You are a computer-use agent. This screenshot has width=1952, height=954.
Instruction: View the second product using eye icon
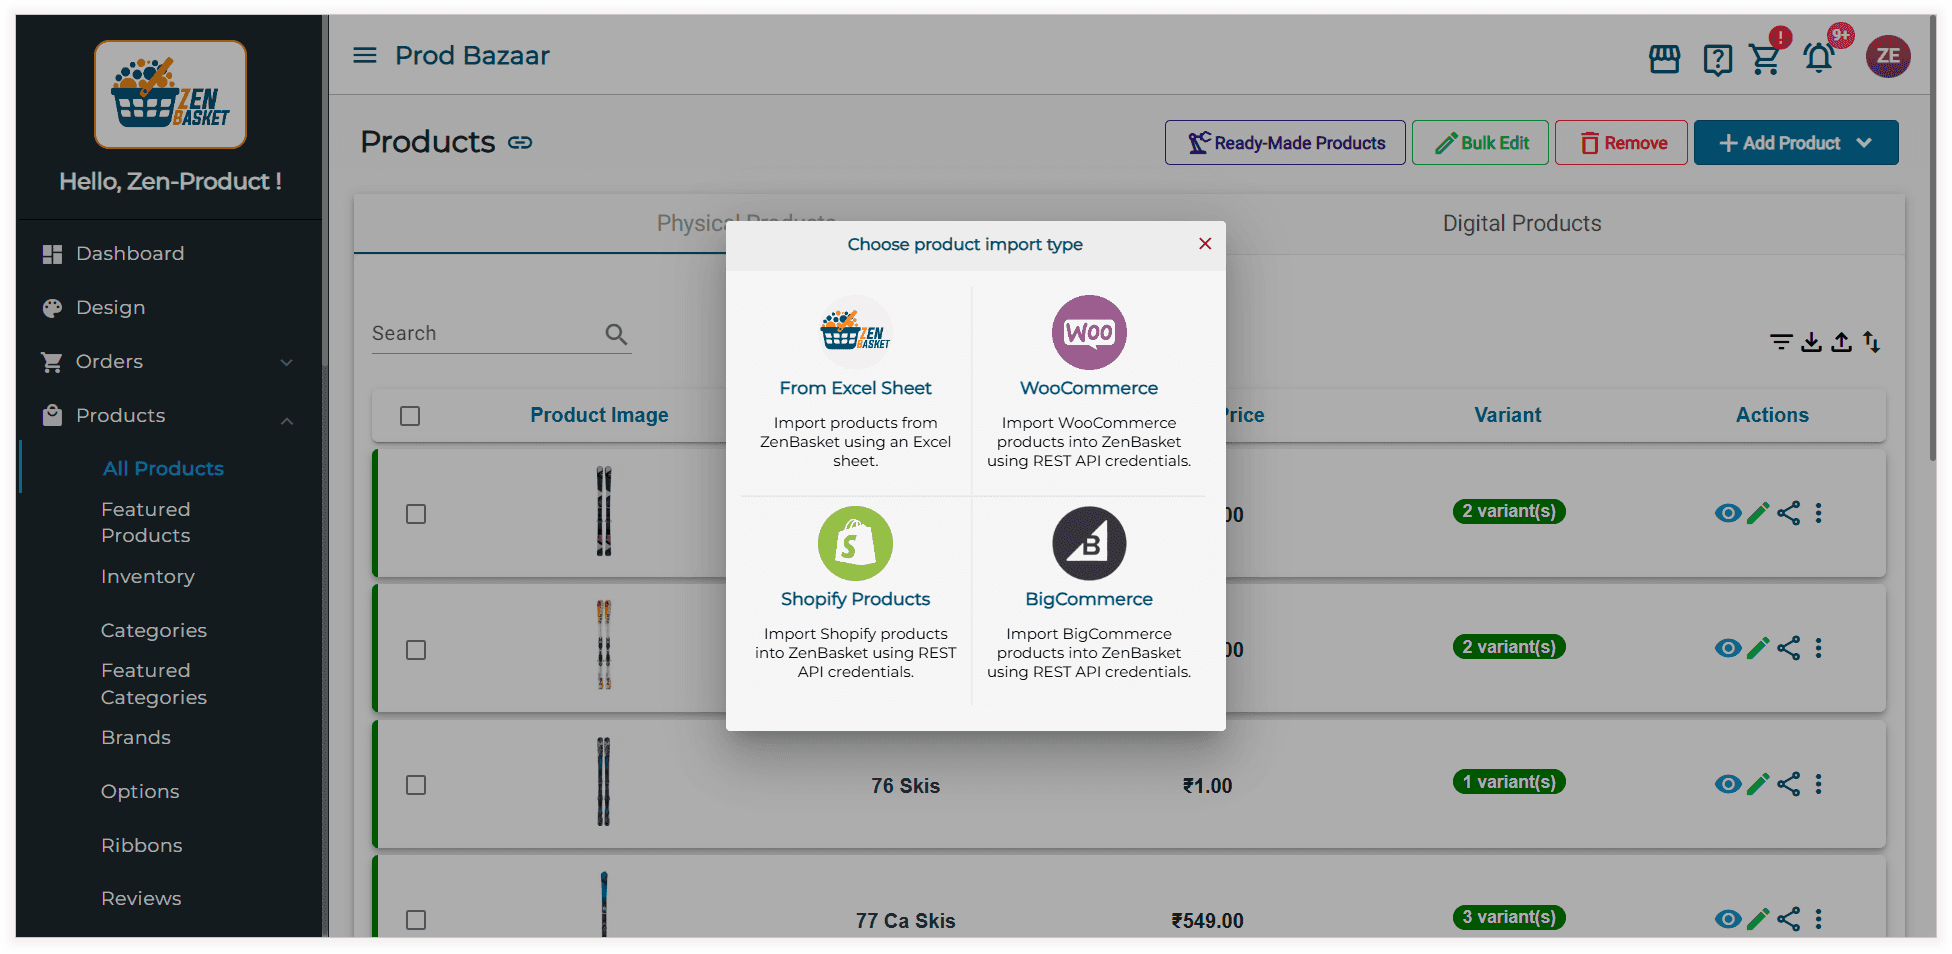pos(1727,648)
